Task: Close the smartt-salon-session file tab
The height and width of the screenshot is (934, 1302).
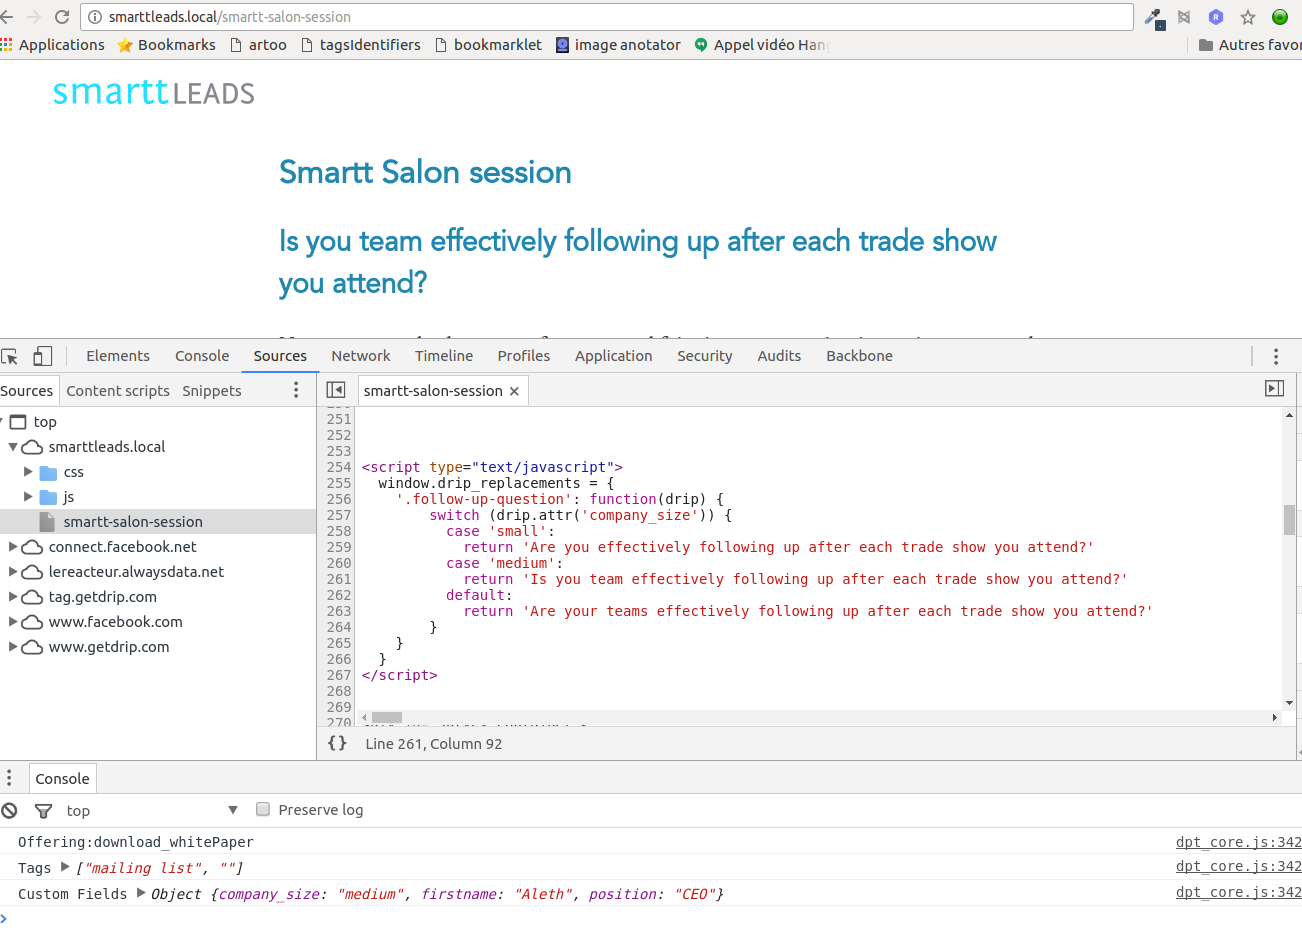Action: 514,391
